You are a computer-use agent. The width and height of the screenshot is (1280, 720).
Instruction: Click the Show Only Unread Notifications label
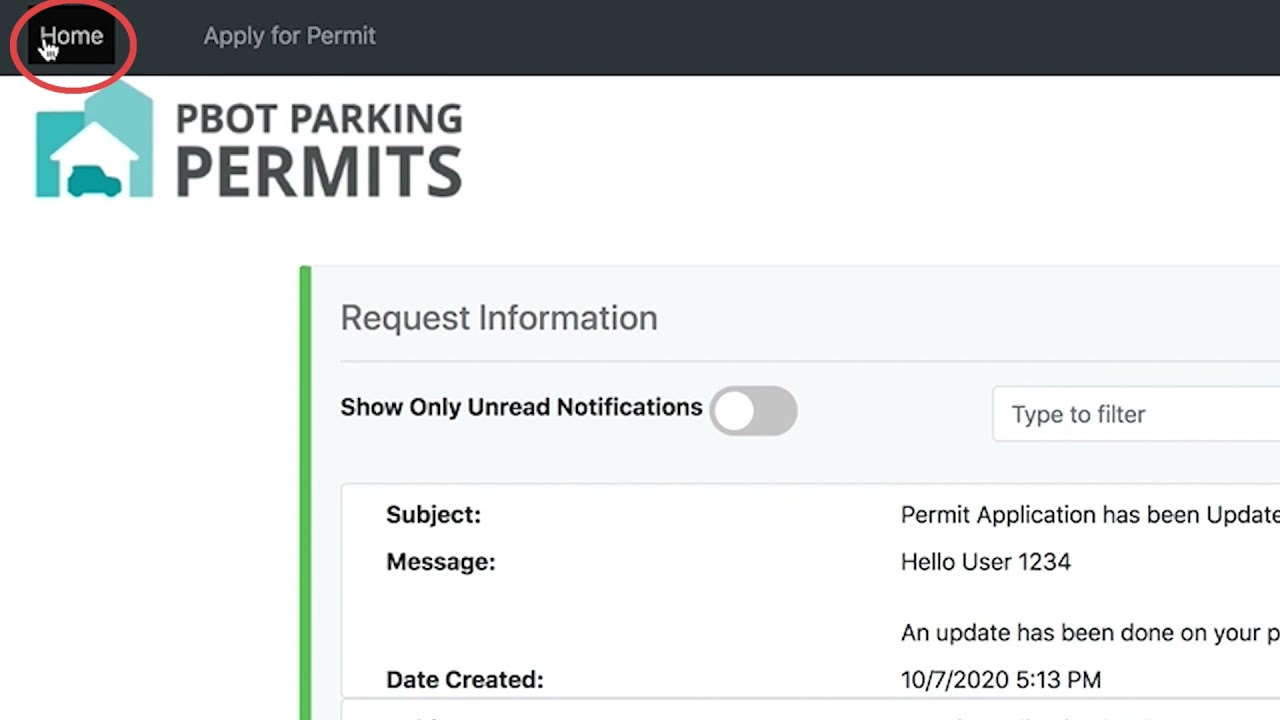pos(521,407)
